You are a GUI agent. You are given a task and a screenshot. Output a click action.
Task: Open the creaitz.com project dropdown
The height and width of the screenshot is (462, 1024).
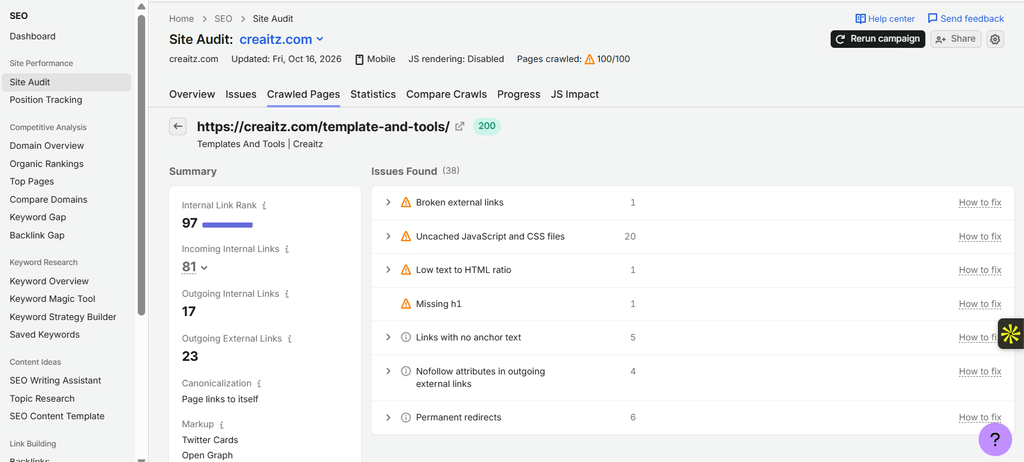(x=281, y=39)
